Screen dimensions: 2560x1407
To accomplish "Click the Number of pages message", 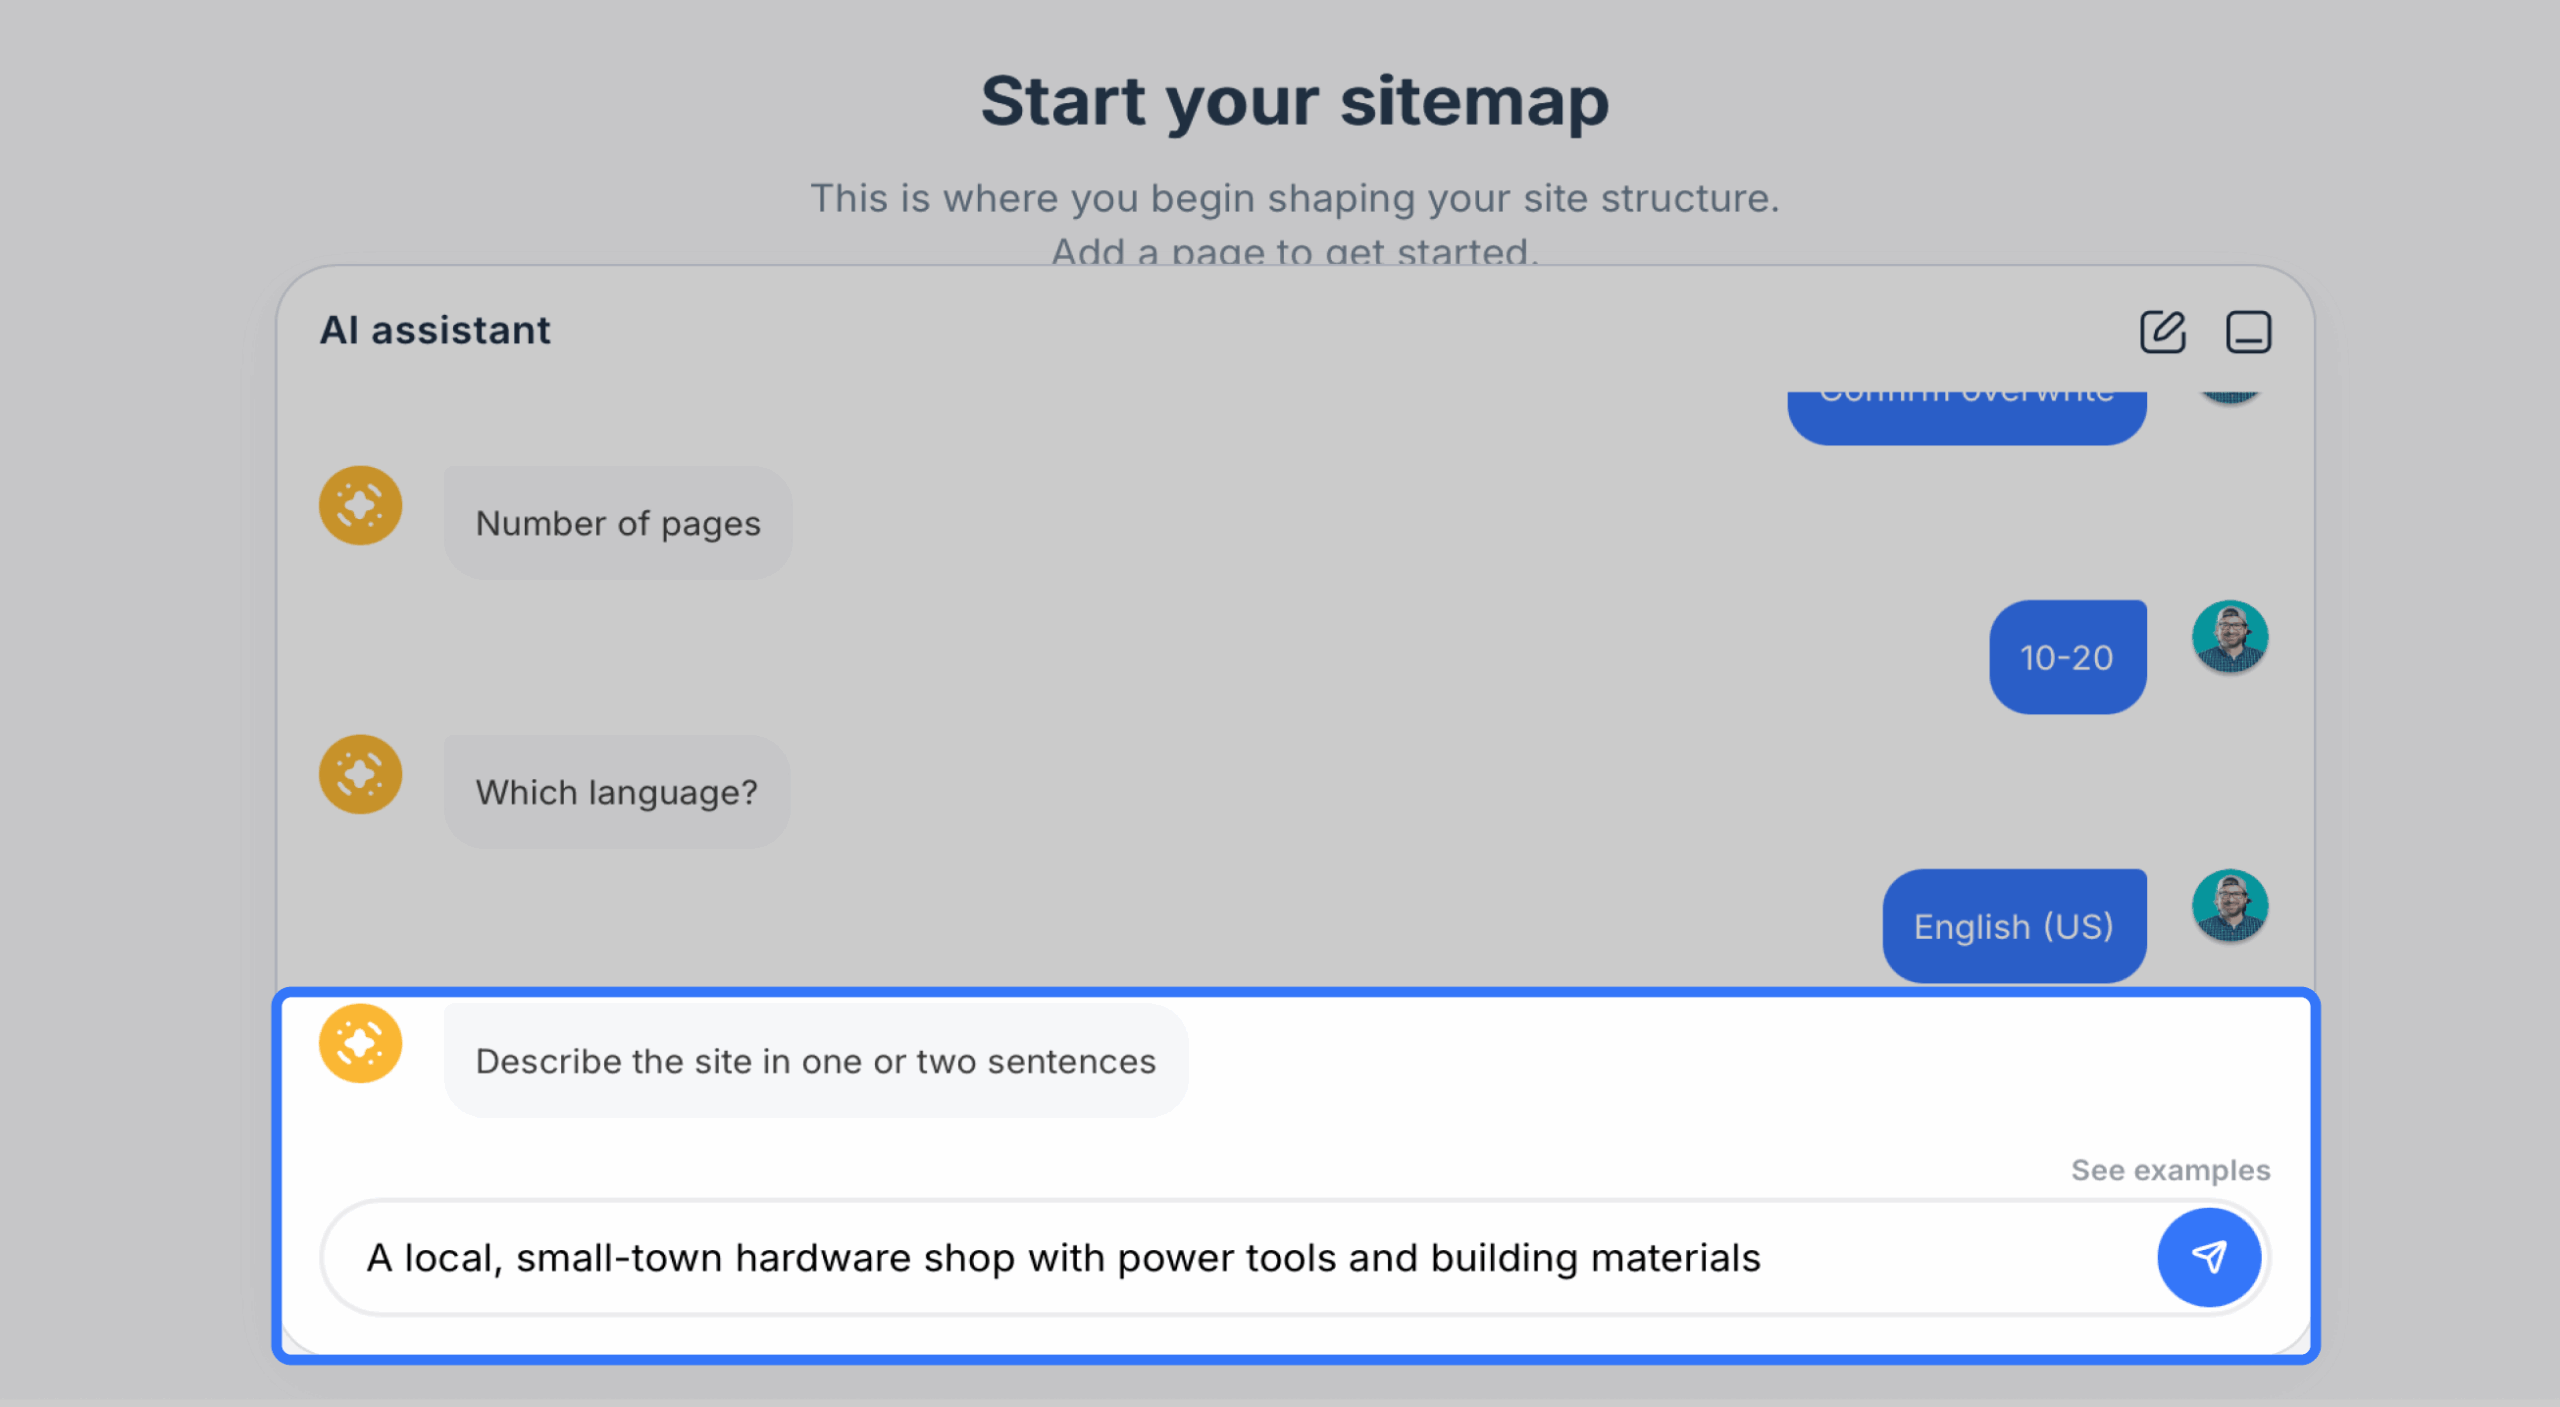I will click(618, 523).
